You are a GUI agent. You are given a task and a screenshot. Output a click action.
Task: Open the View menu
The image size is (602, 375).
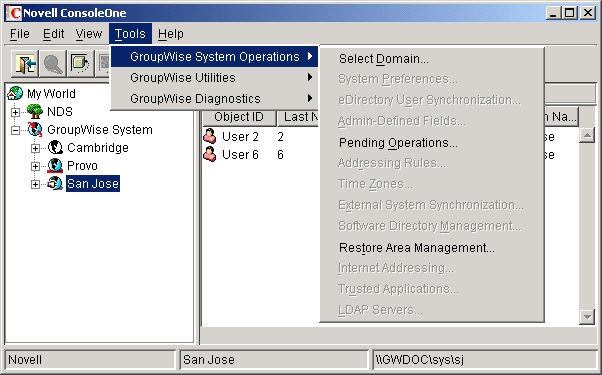(89, 34)
